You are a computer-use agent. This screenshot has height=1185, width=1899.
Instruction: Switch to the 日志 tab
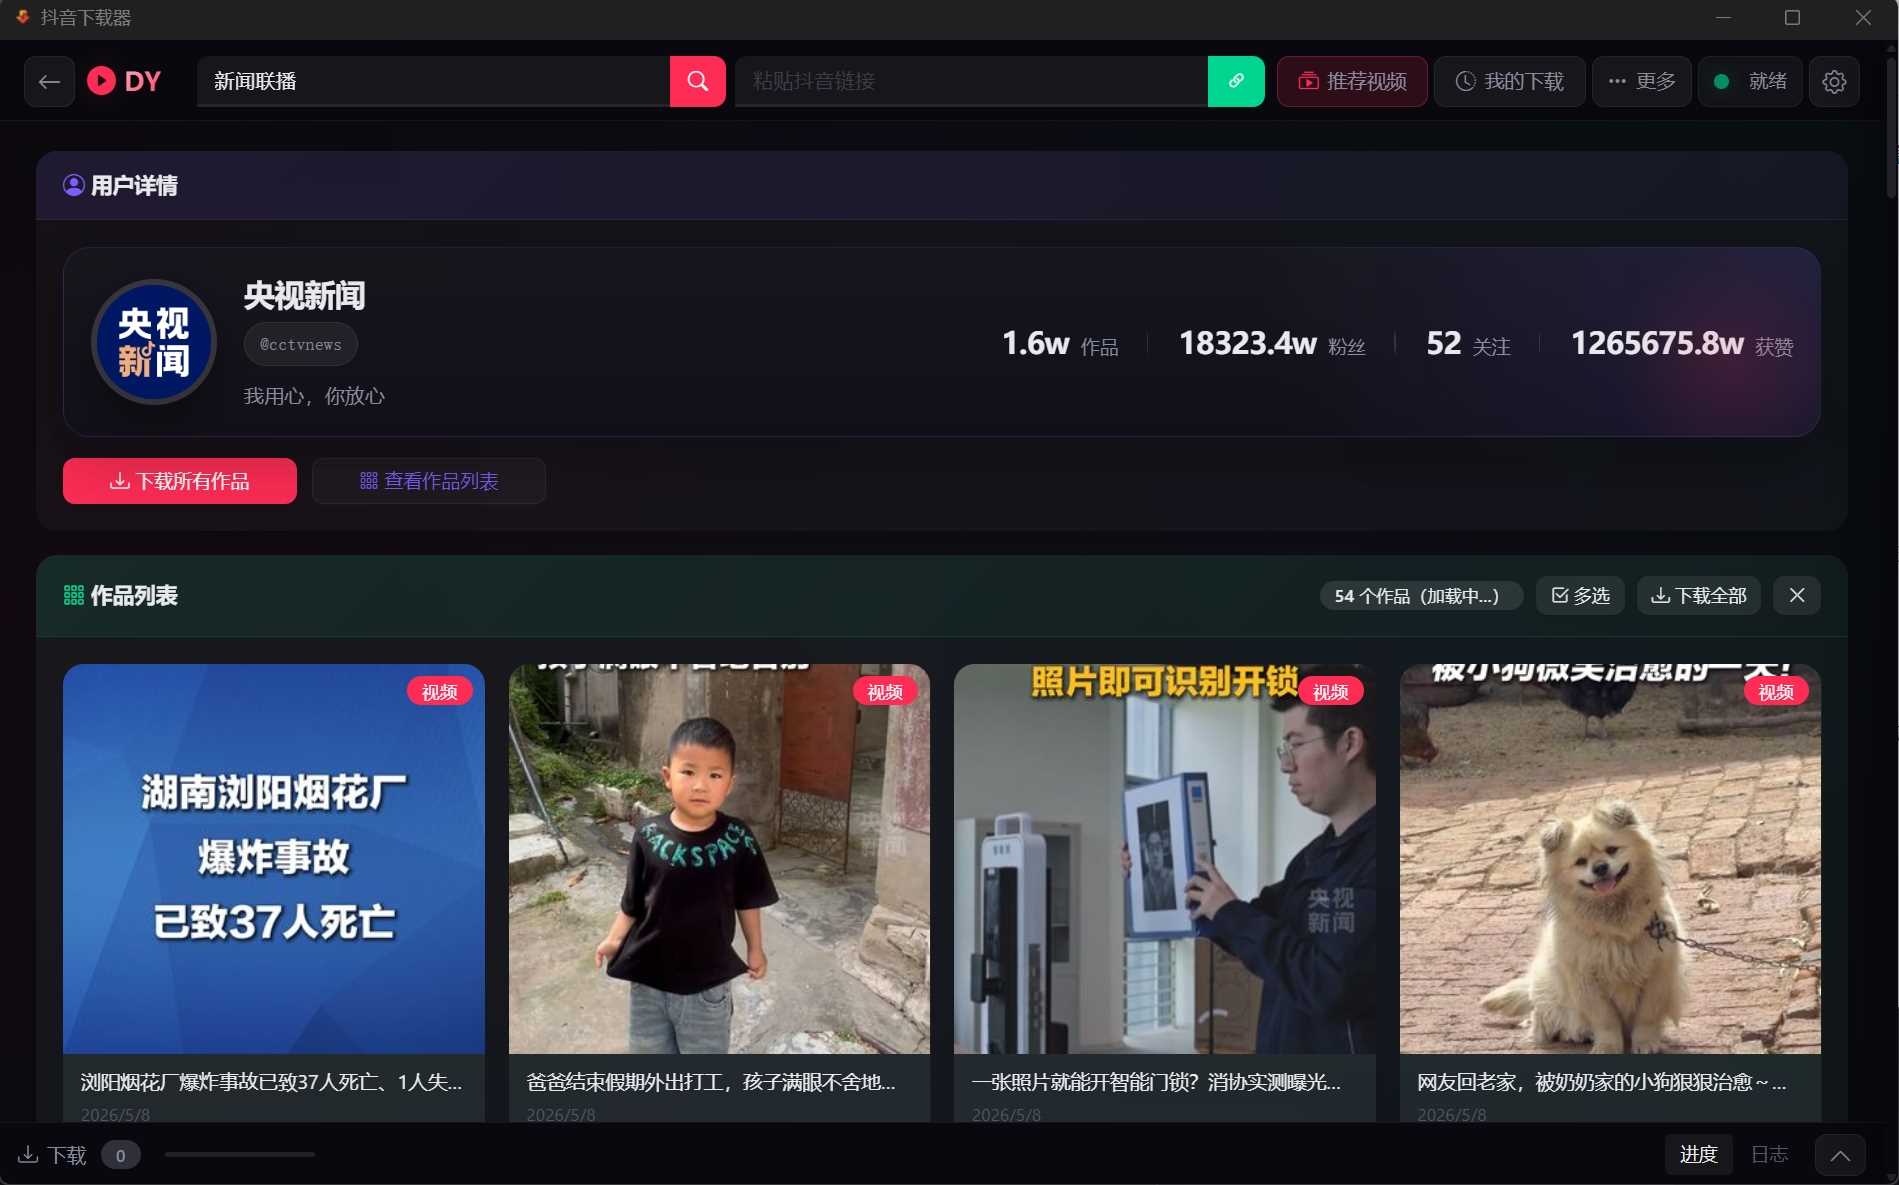pyautogui.click(x=1769, y=1155)
